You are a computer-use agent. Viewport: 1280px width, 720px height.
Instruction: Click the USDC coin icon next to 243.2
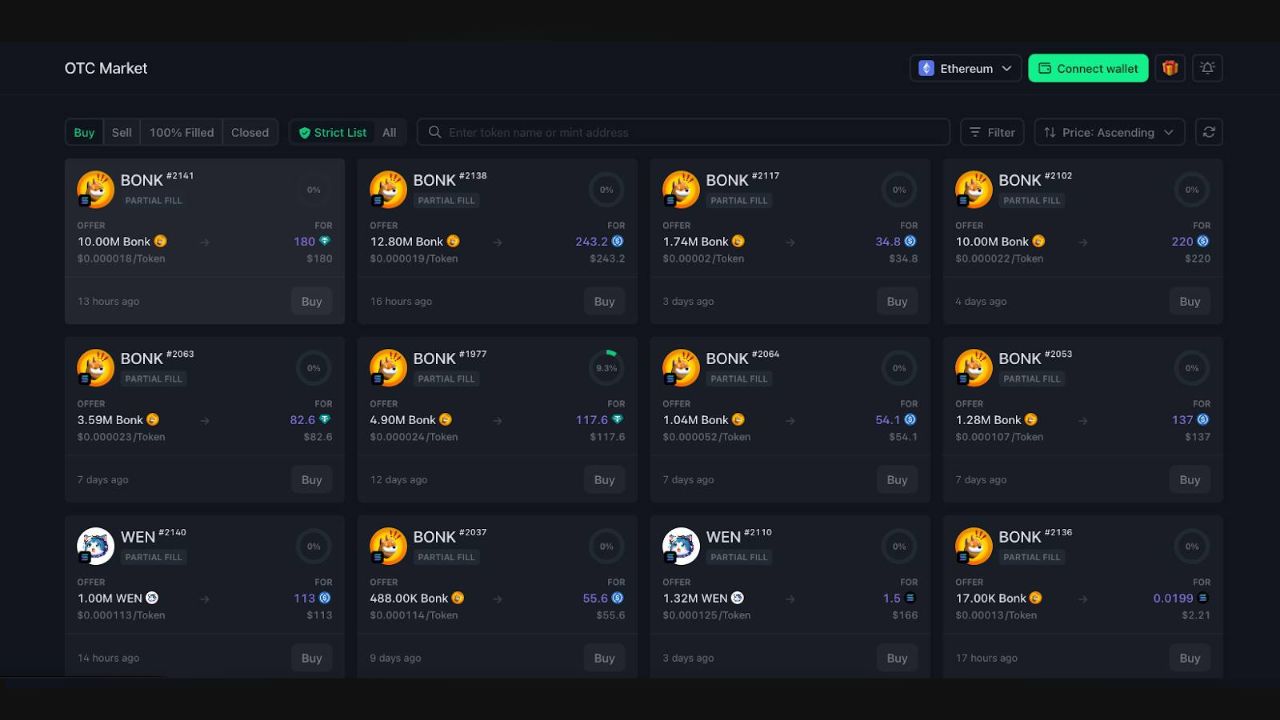(x=618, y=241)
